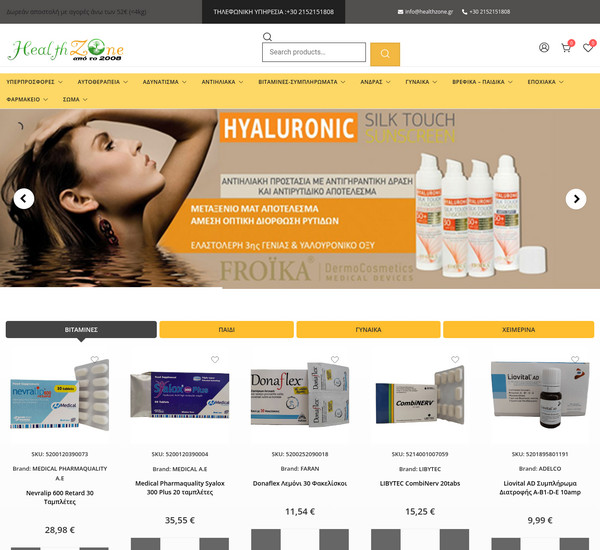
Task: Open Nevralip product image
Action: (60, 396)
